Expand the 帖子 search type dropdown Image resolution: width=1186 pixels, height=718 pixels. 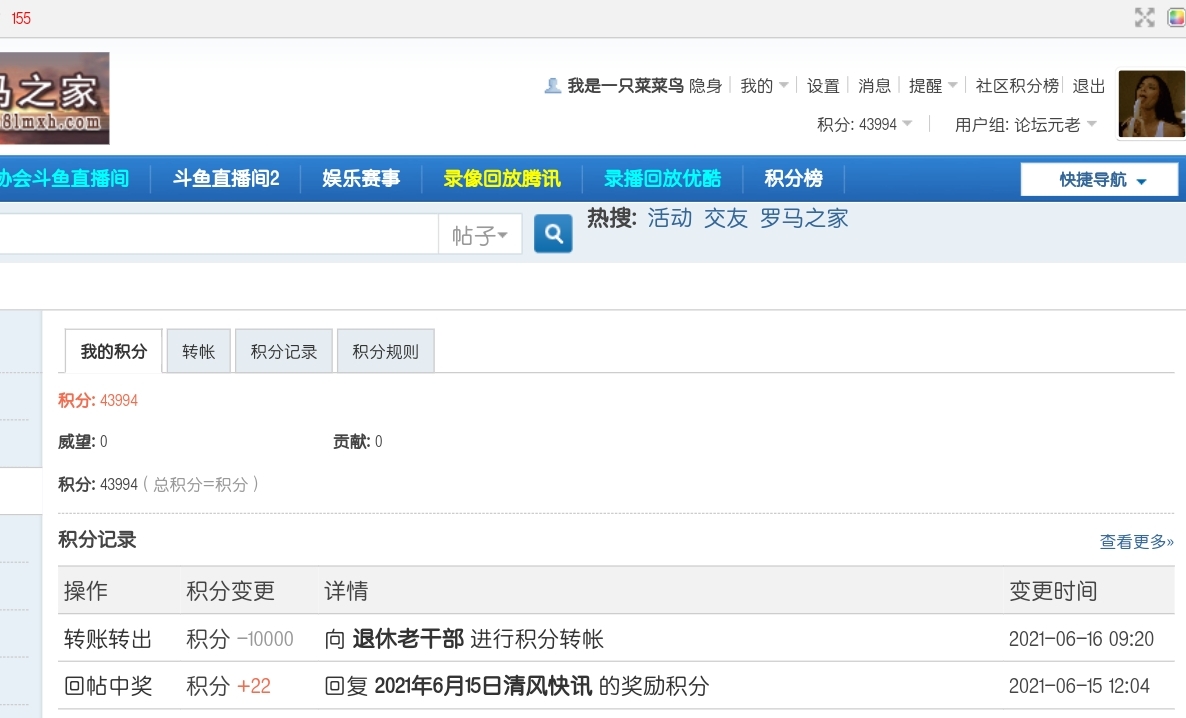480,235
